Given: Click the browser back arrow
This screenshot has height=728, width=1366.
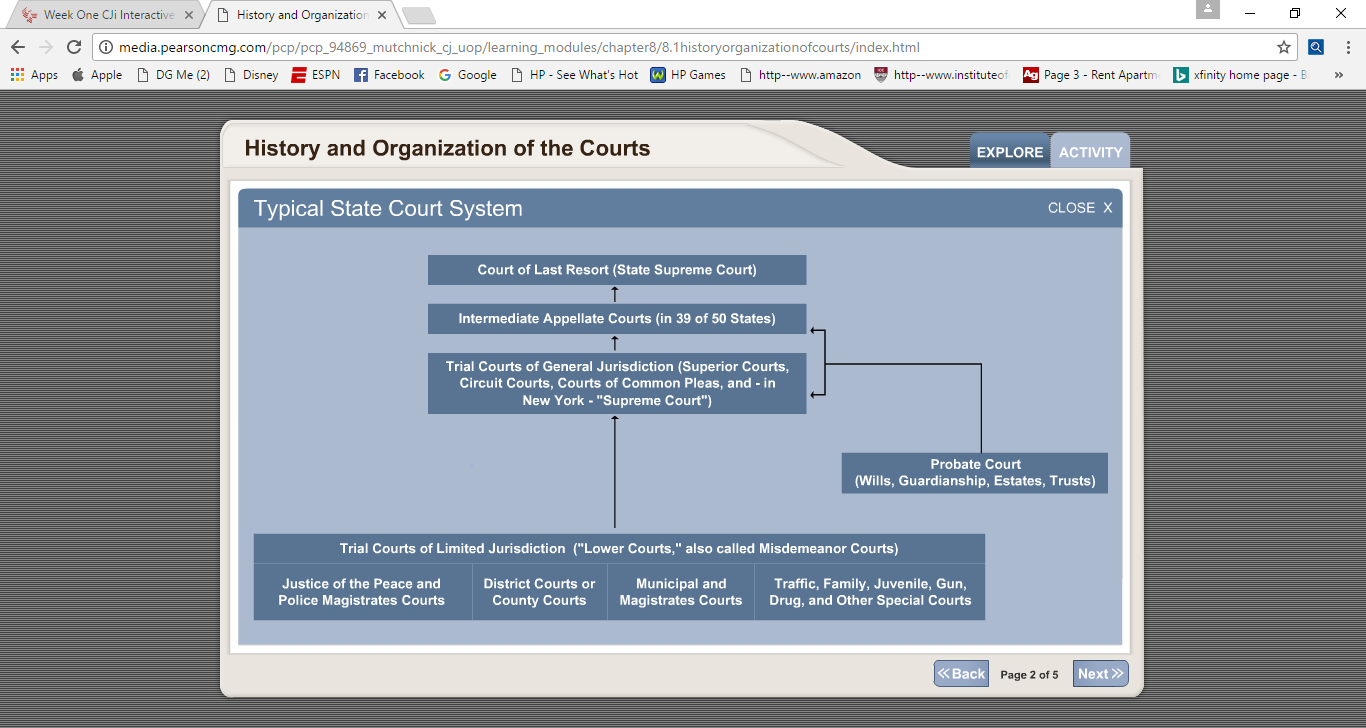Looking at the screenshot, I should tap(18, 47).
